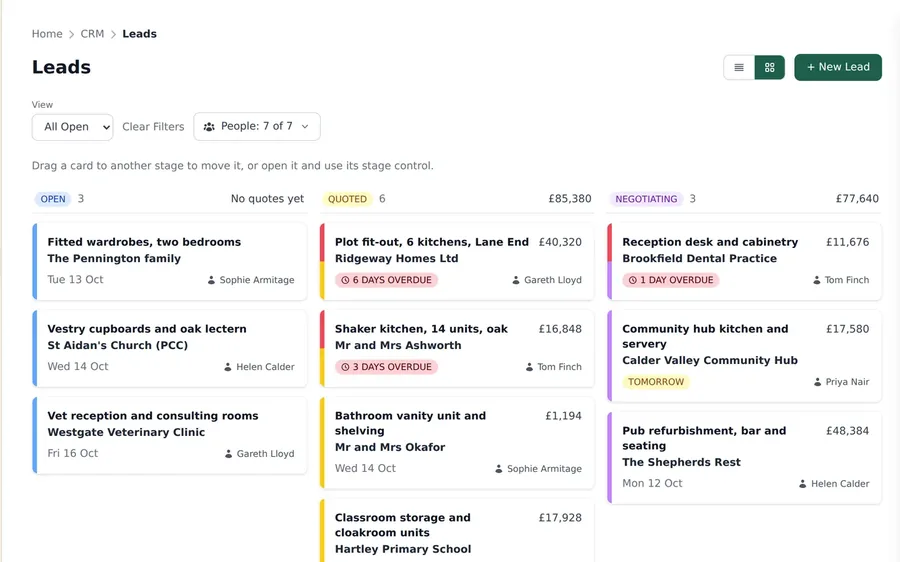Click person icon beside Priya Nair

click(817, 382)
